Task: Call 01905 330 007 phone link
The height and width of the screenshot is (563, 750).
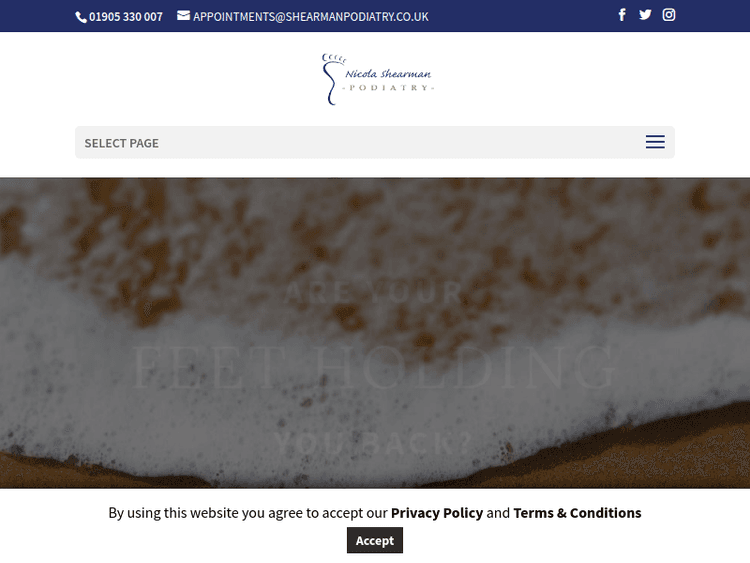Action: [125, 17]
